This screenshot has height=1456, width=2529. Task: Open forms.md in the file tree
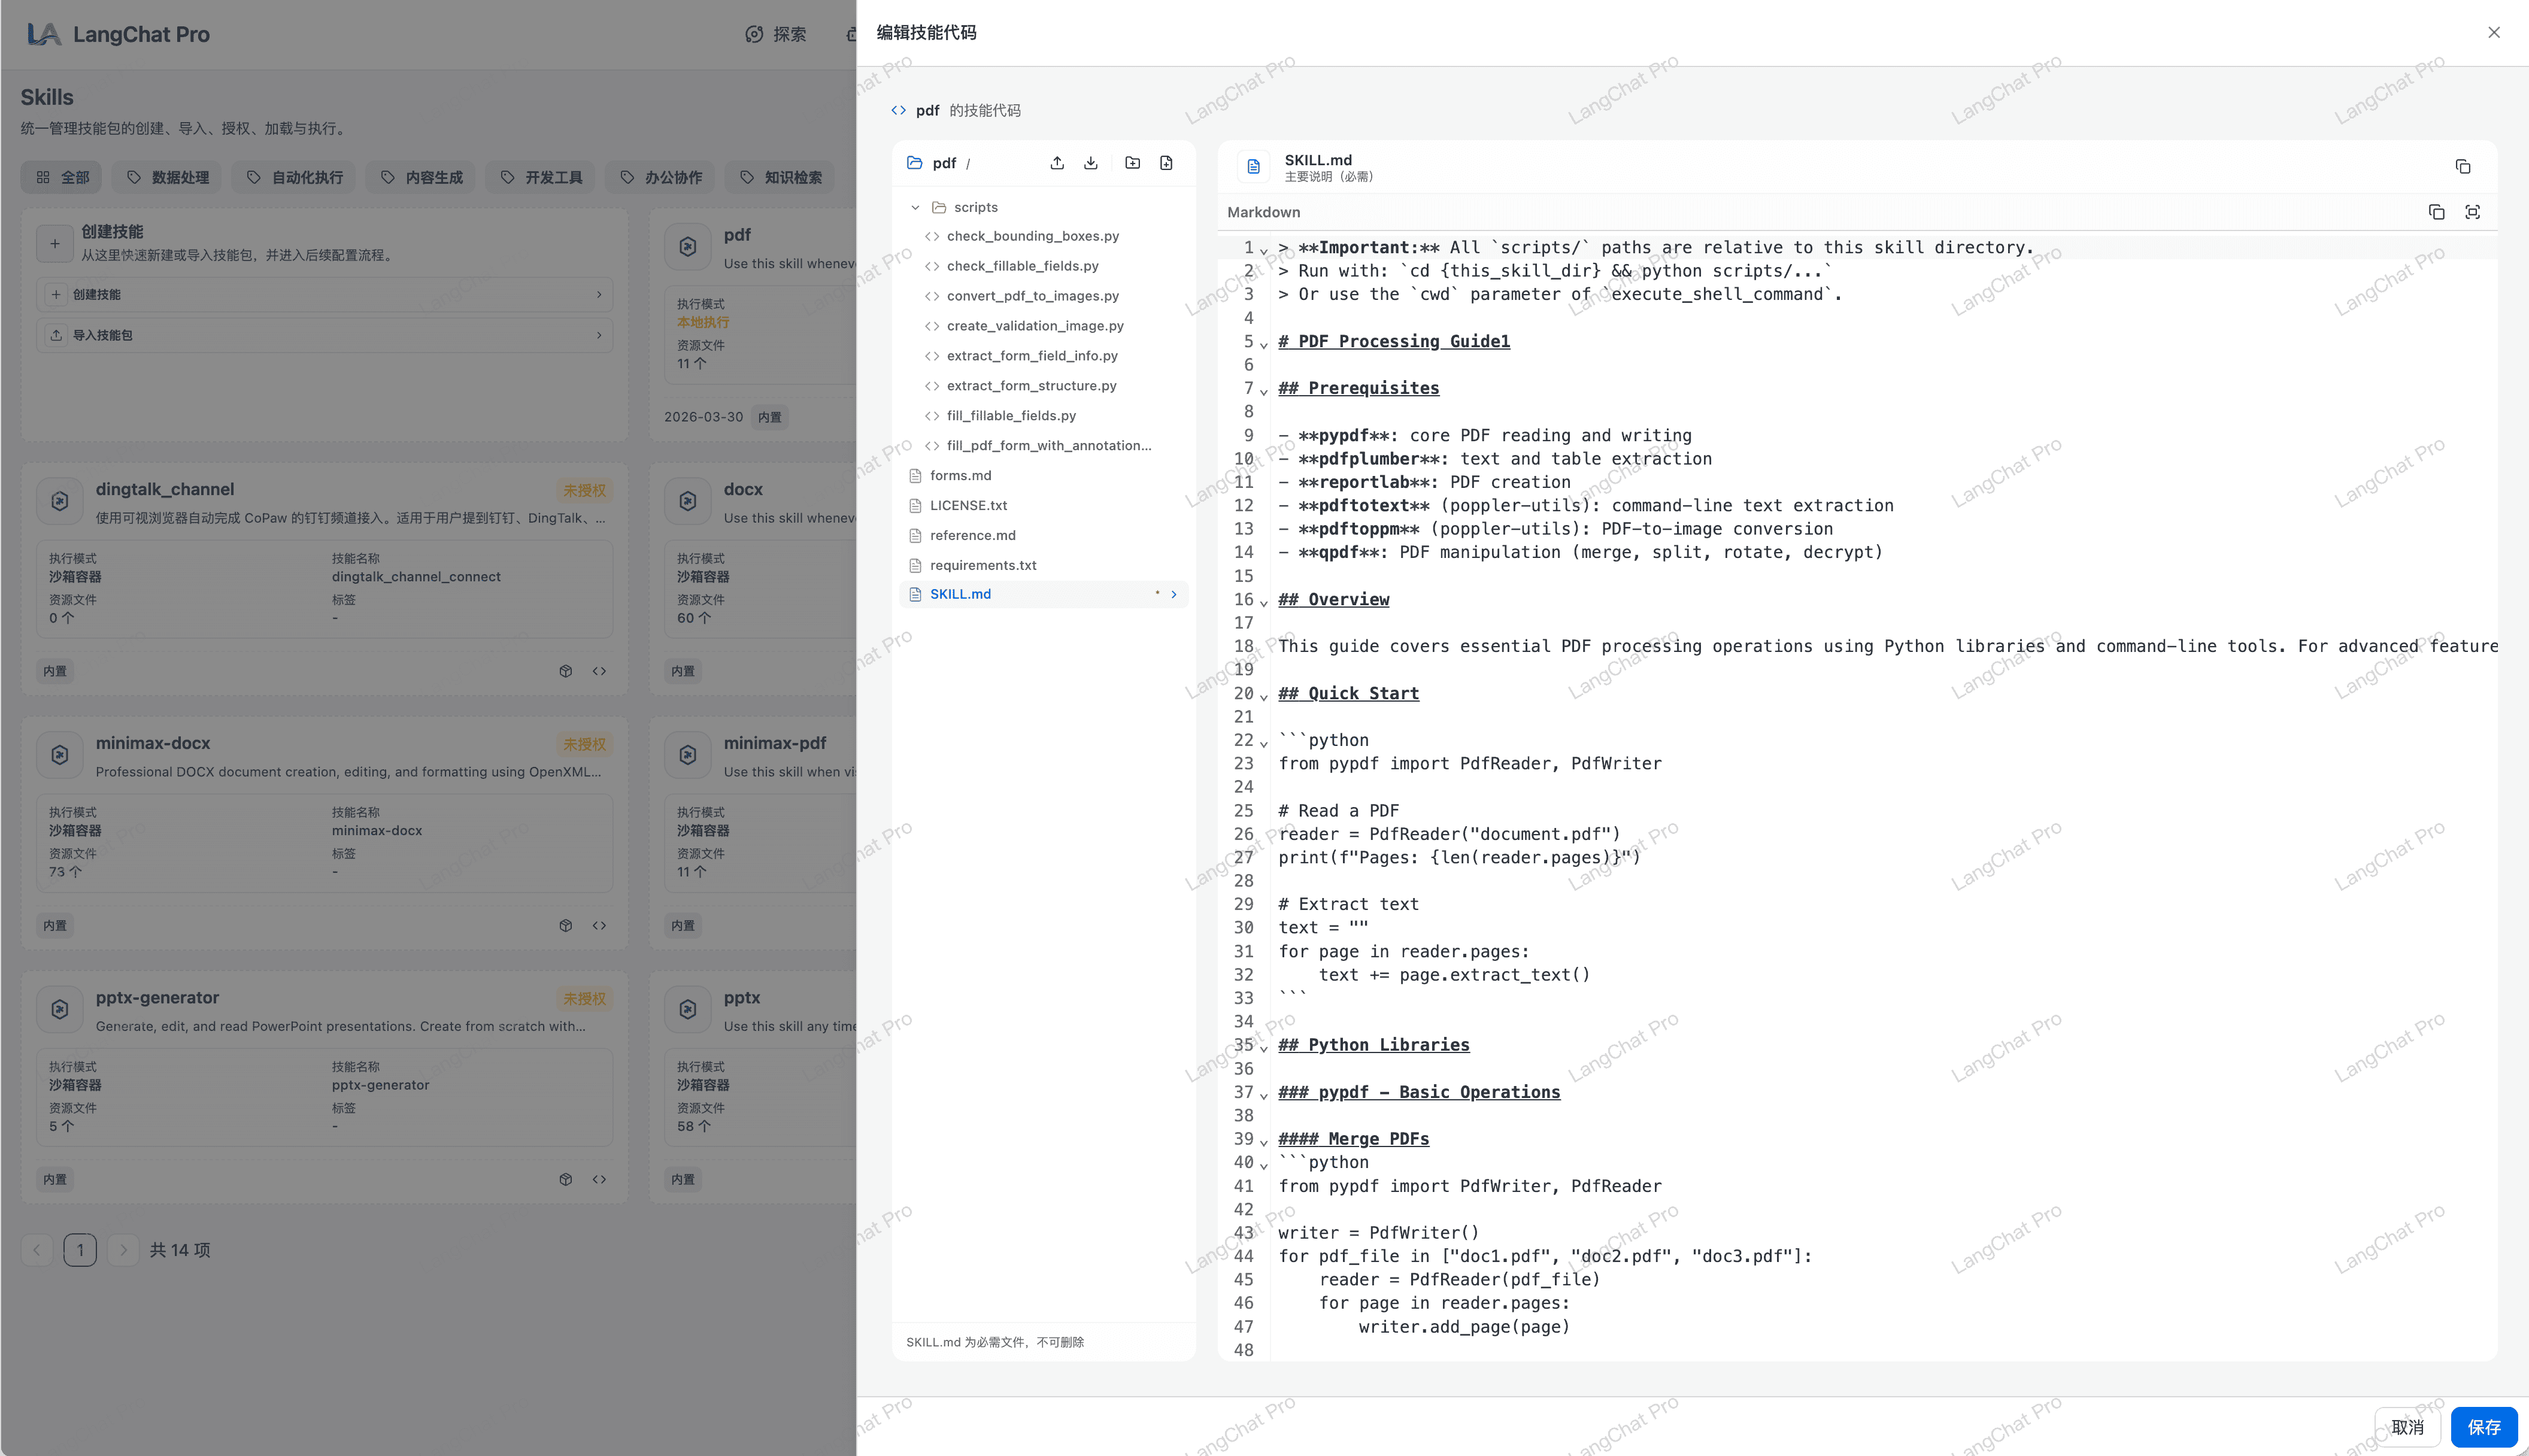960,475
